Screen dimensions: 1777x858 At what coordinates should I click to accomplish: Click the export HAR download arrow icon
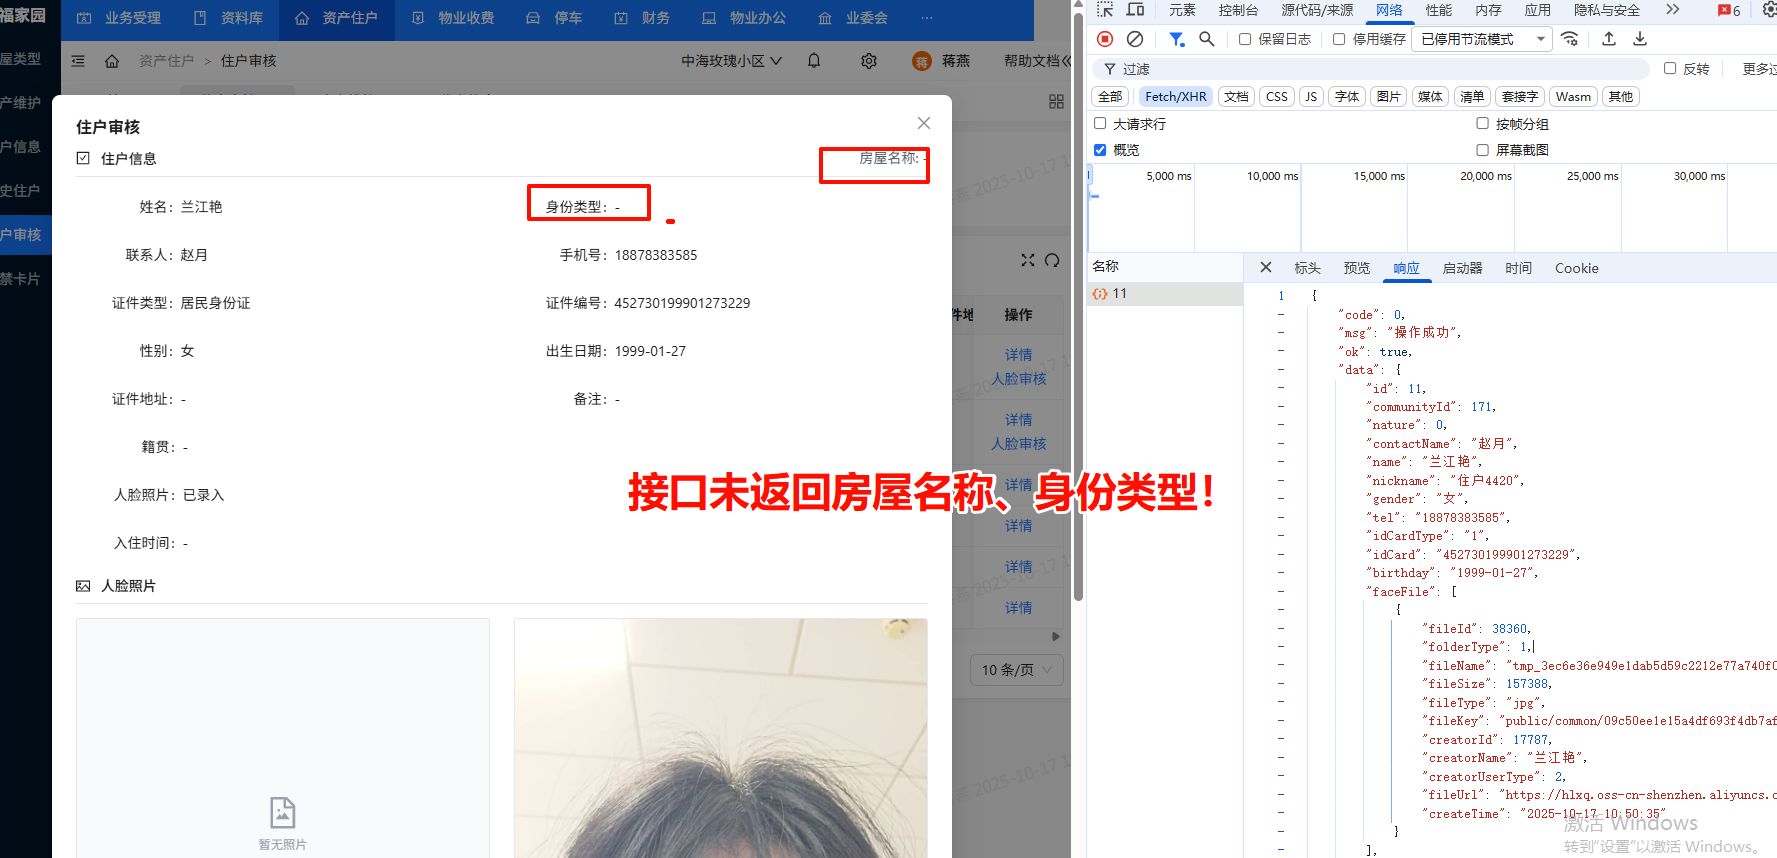pos(1640,39)
